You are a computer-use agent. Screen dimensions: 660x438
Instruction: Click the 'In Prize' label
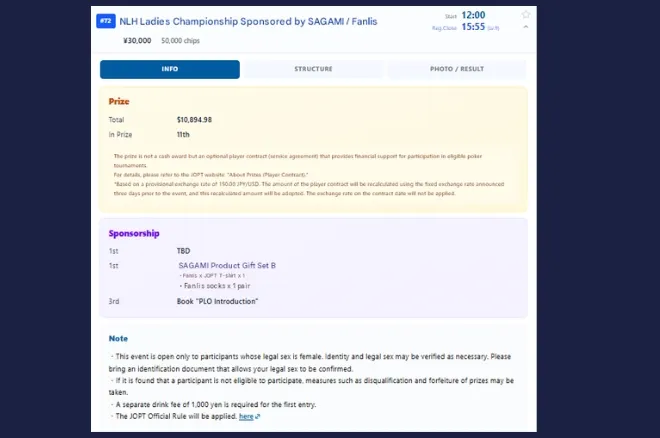(x=120, y=135)
